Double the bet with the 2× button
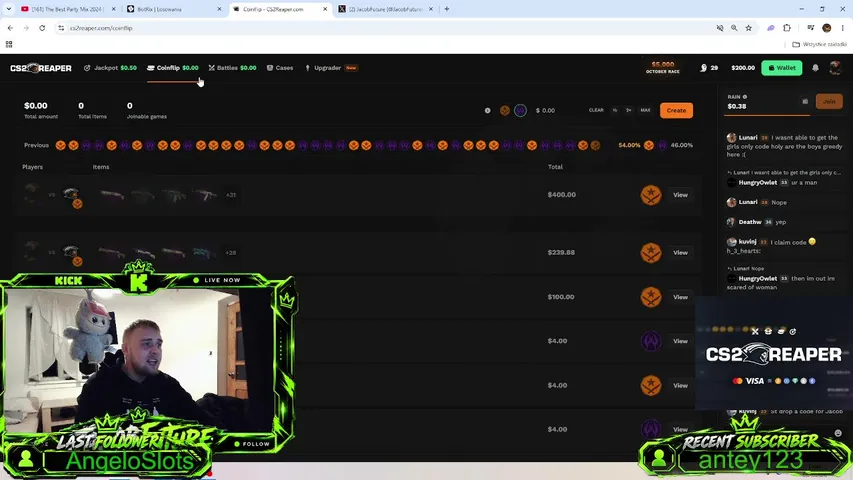This screenshot has height=480, width=853. [x=628, y=110]
